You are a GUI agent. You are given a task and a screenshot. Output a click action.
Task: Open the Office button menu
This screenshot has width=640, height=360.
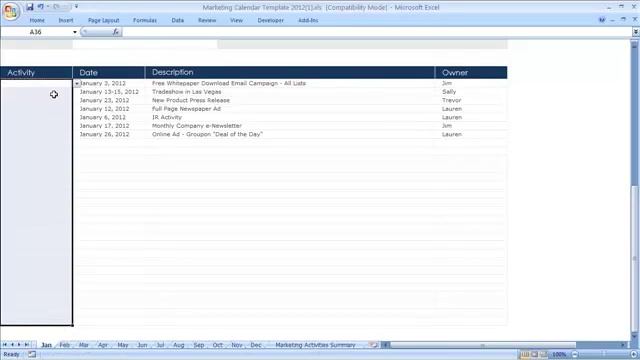[x=11, y=11]
